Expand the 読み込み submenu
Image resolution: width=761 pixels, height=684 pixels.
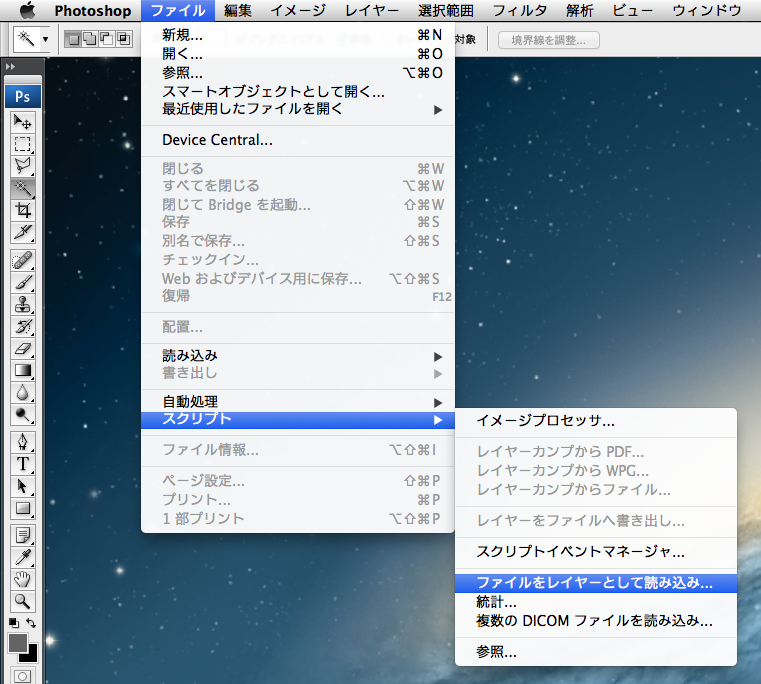point(298,356)
